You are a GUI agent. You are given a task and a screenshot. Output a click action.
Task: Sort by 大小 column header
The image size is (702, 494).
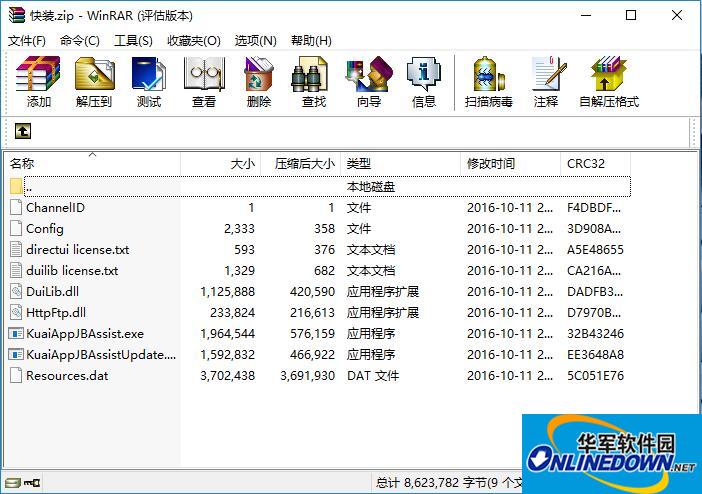pyautogui.click(x=220, y=163)
